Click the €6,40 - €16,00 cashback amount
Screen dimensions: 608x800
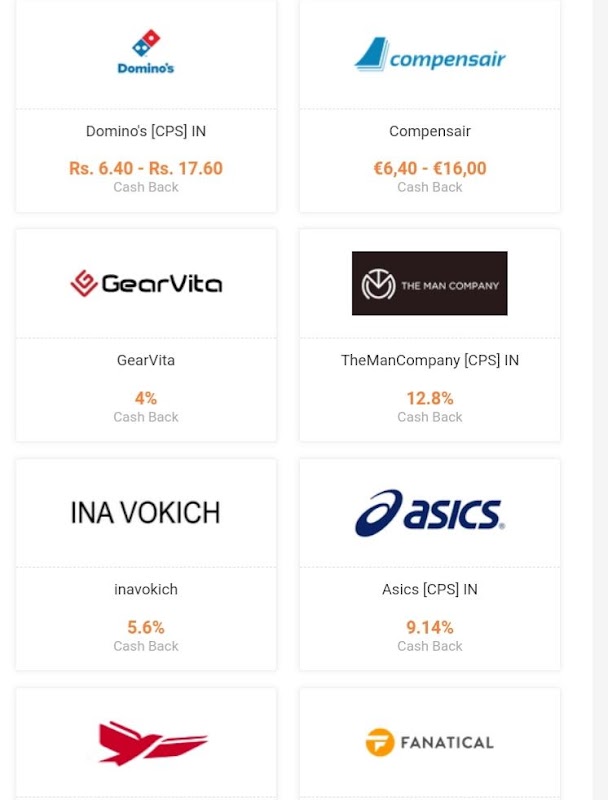coord(430,168)
